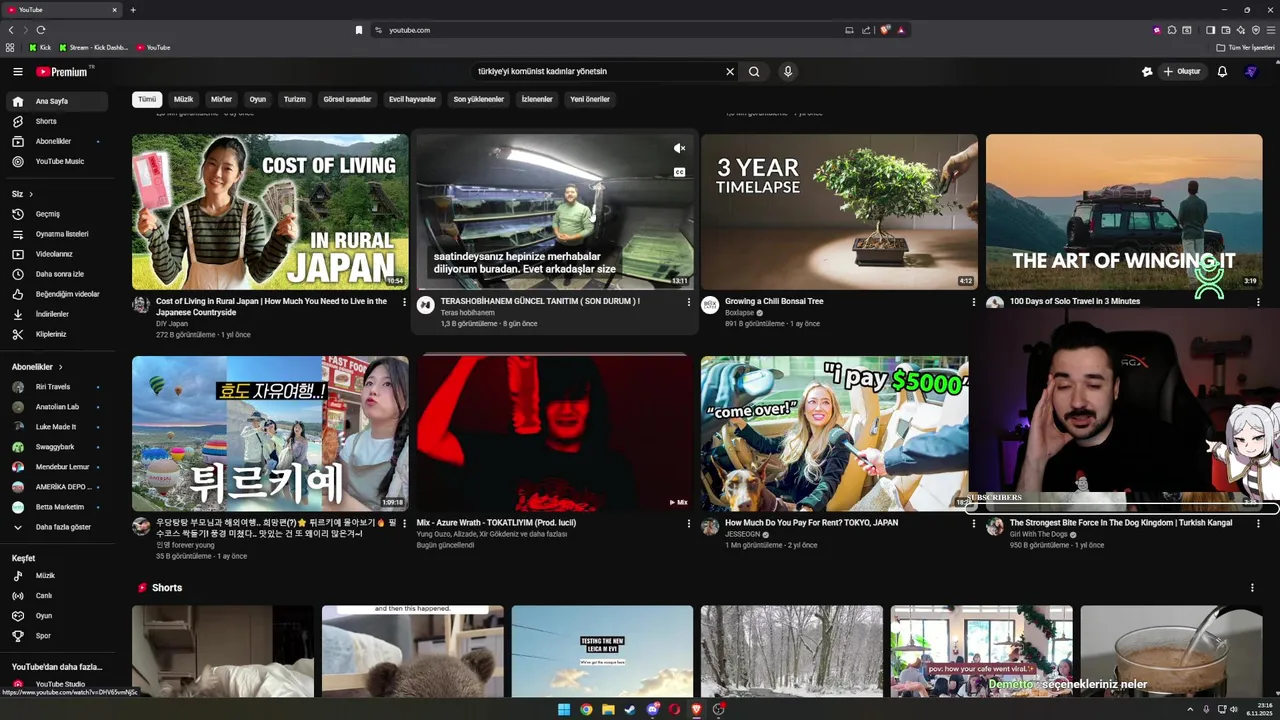1280x720 pixels.
Task: Open Shorts from the sidebar
Action: pos(56,121)
